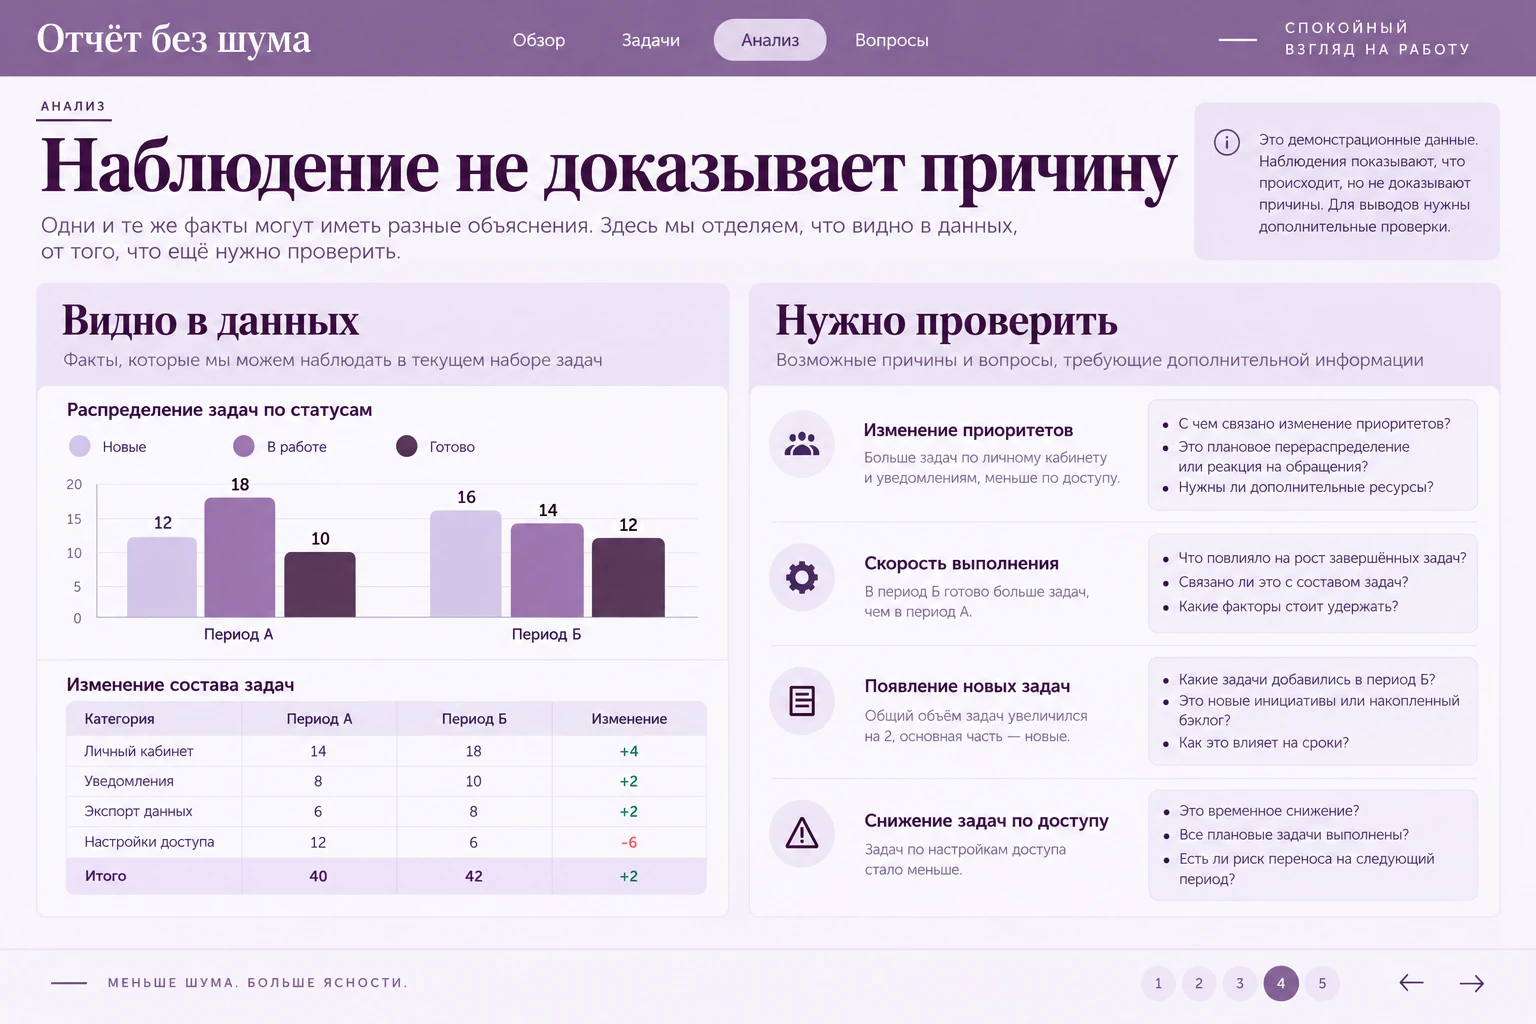This screenshot has width=1536, height=1024.
Task: Go to next page with right arrow
Action: [x=1472, y=983]
